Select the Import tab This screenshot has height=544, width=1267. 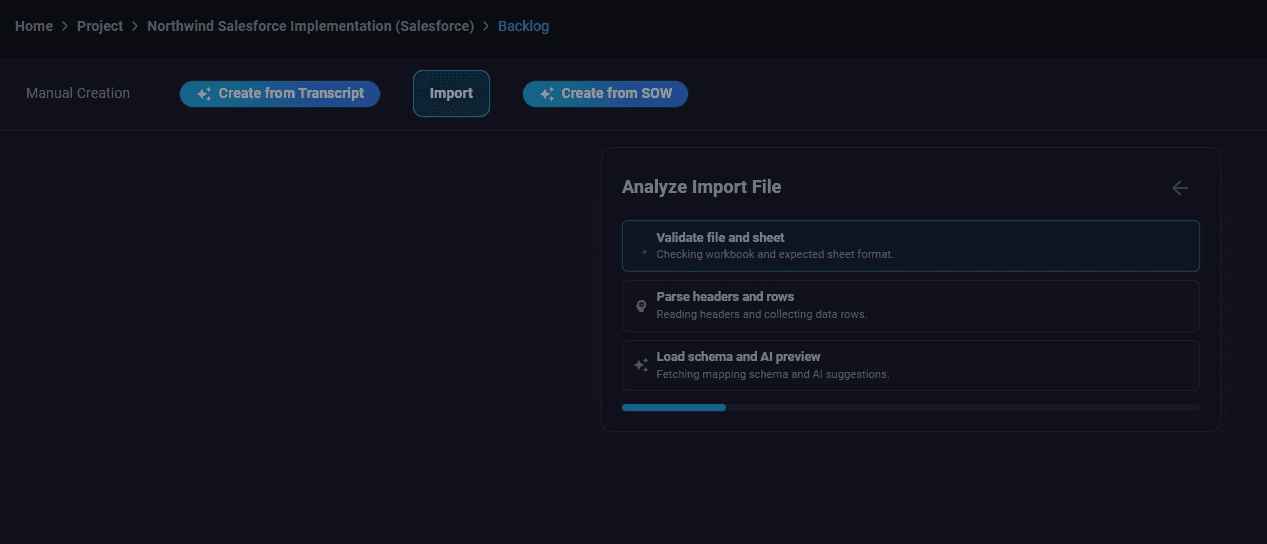tap(451, 93)
